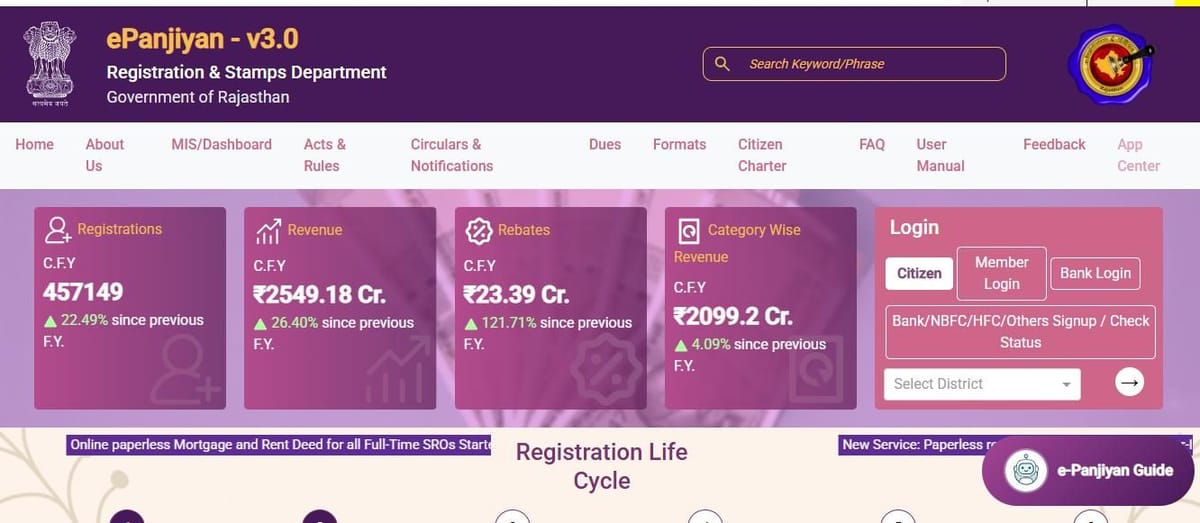
Task: Go to the Citizen Charter page
Action: pos(762,155)
